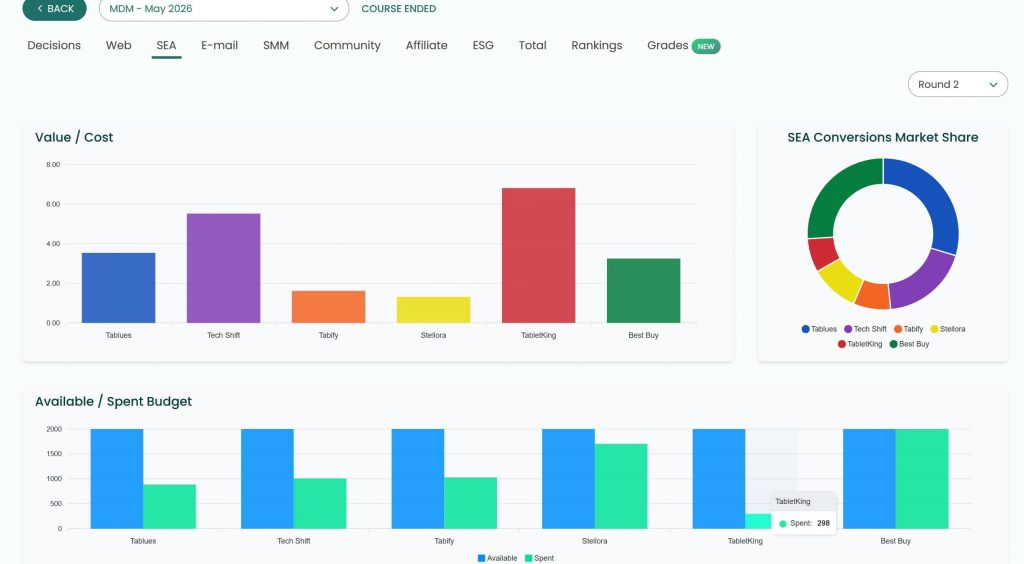Toggle the Best Buy legend dot in donut chart
The image size is (1024, 564).
pyautogui.click(x=893, y=344)
